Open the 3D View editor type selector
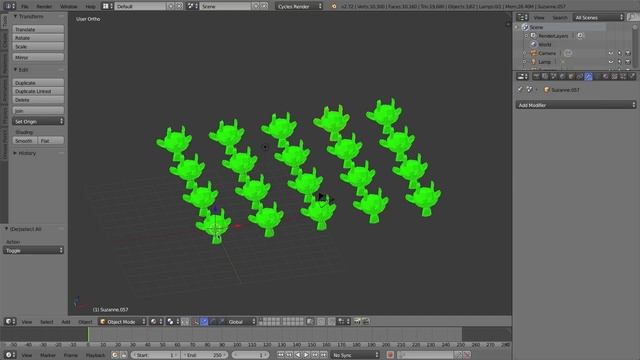 (10, 322)
